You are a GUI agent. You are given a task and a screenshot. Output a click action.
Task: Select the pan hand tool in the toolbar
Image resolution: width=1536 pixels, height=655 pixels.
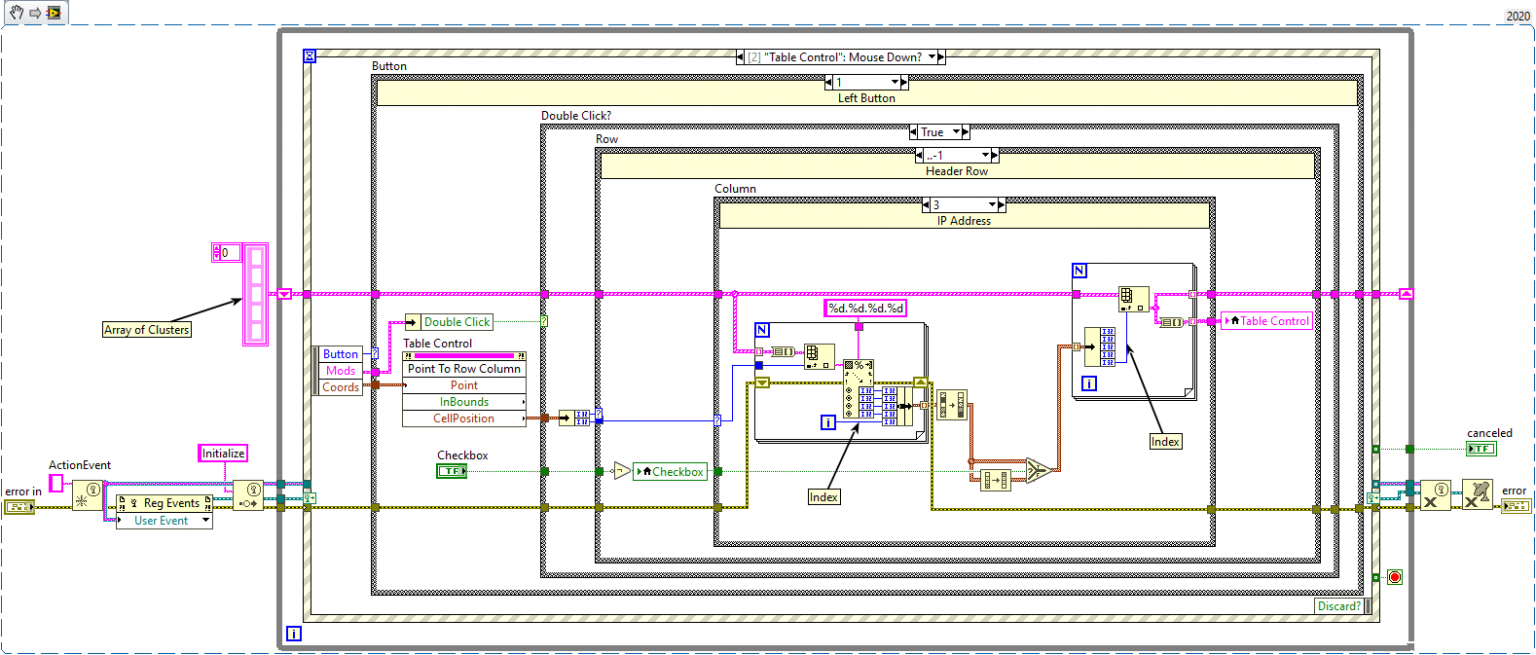point(16,14)
